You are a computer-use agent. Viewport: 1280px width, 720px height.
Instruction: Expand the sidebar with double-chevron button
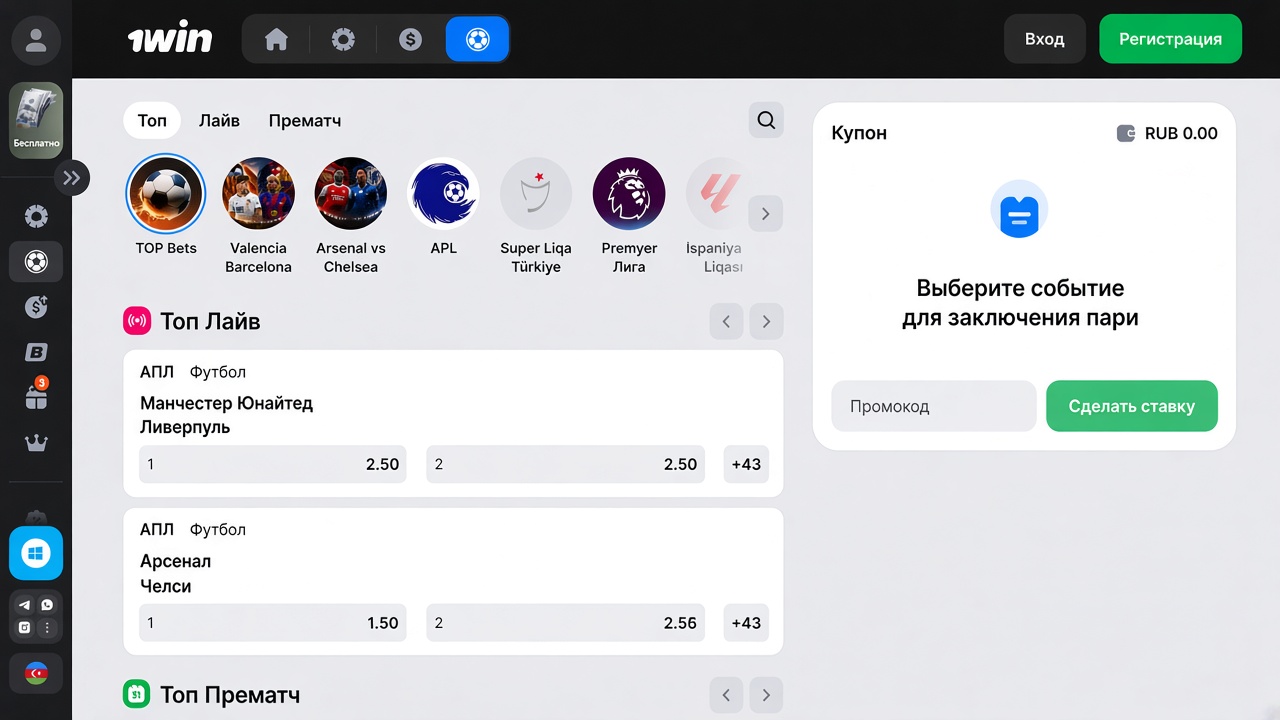coord(72,178)
